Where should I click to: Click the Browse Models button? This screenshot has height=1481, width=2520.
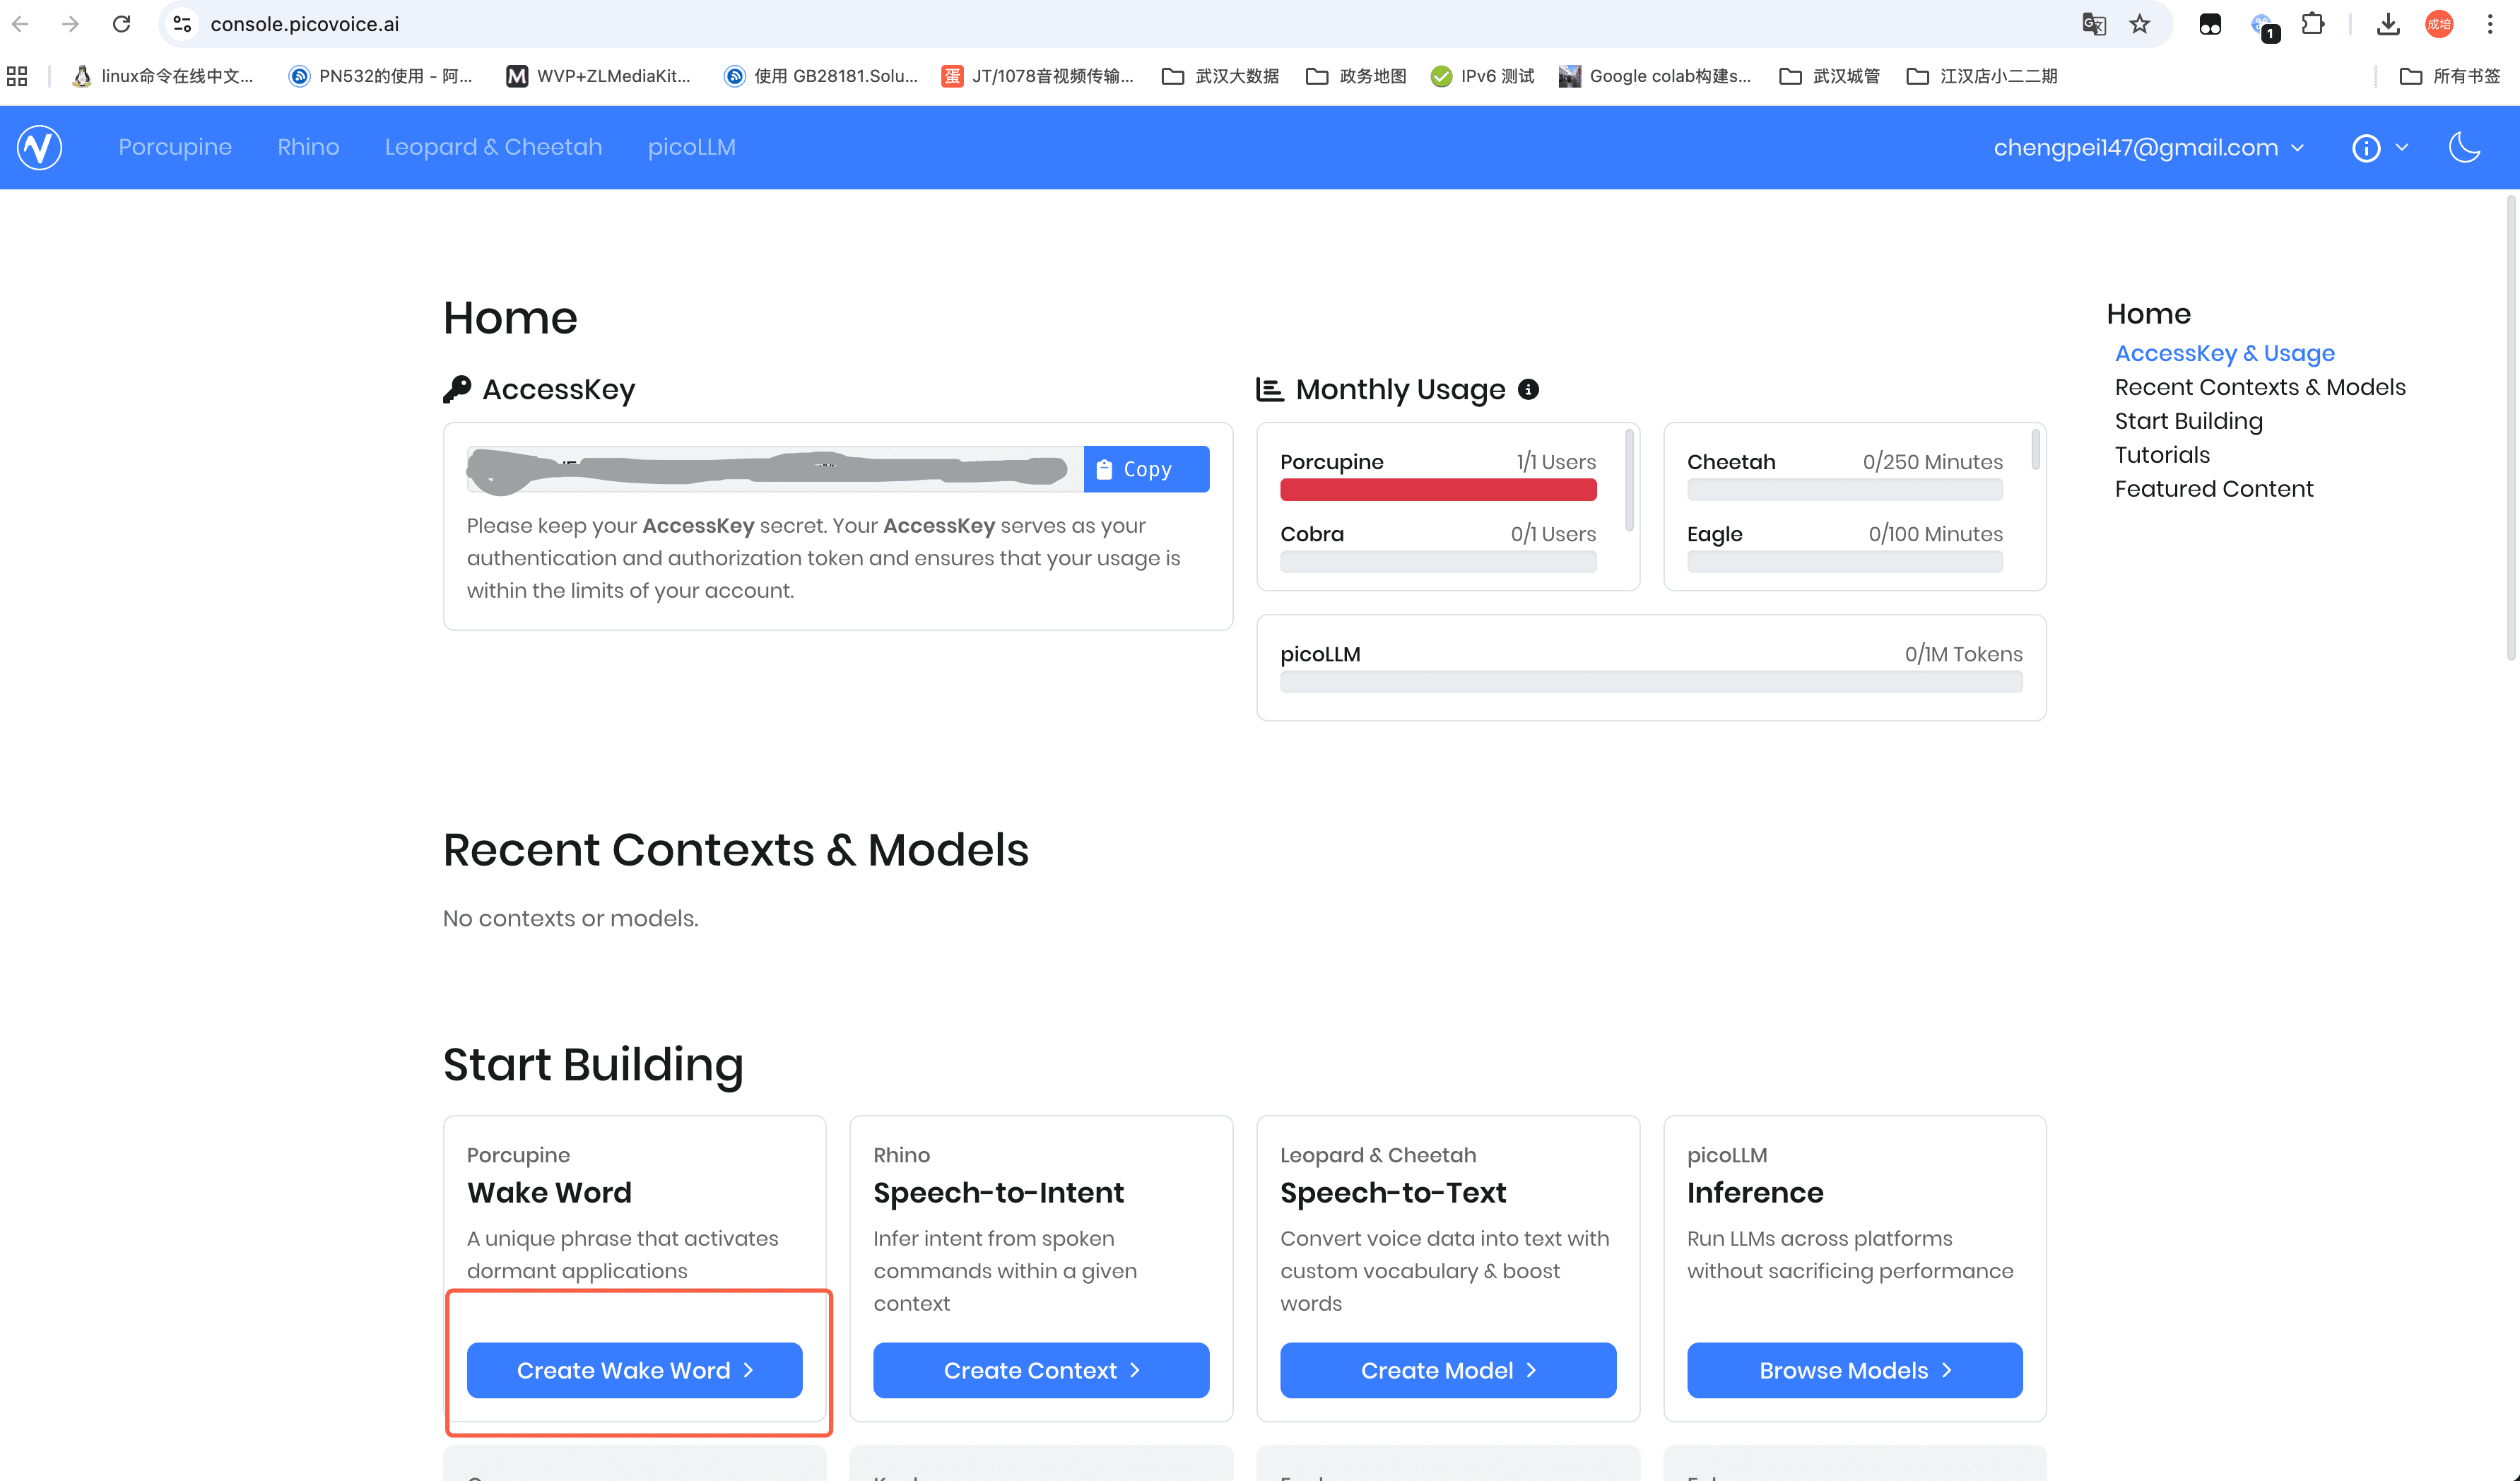tap(1854, 1370)
